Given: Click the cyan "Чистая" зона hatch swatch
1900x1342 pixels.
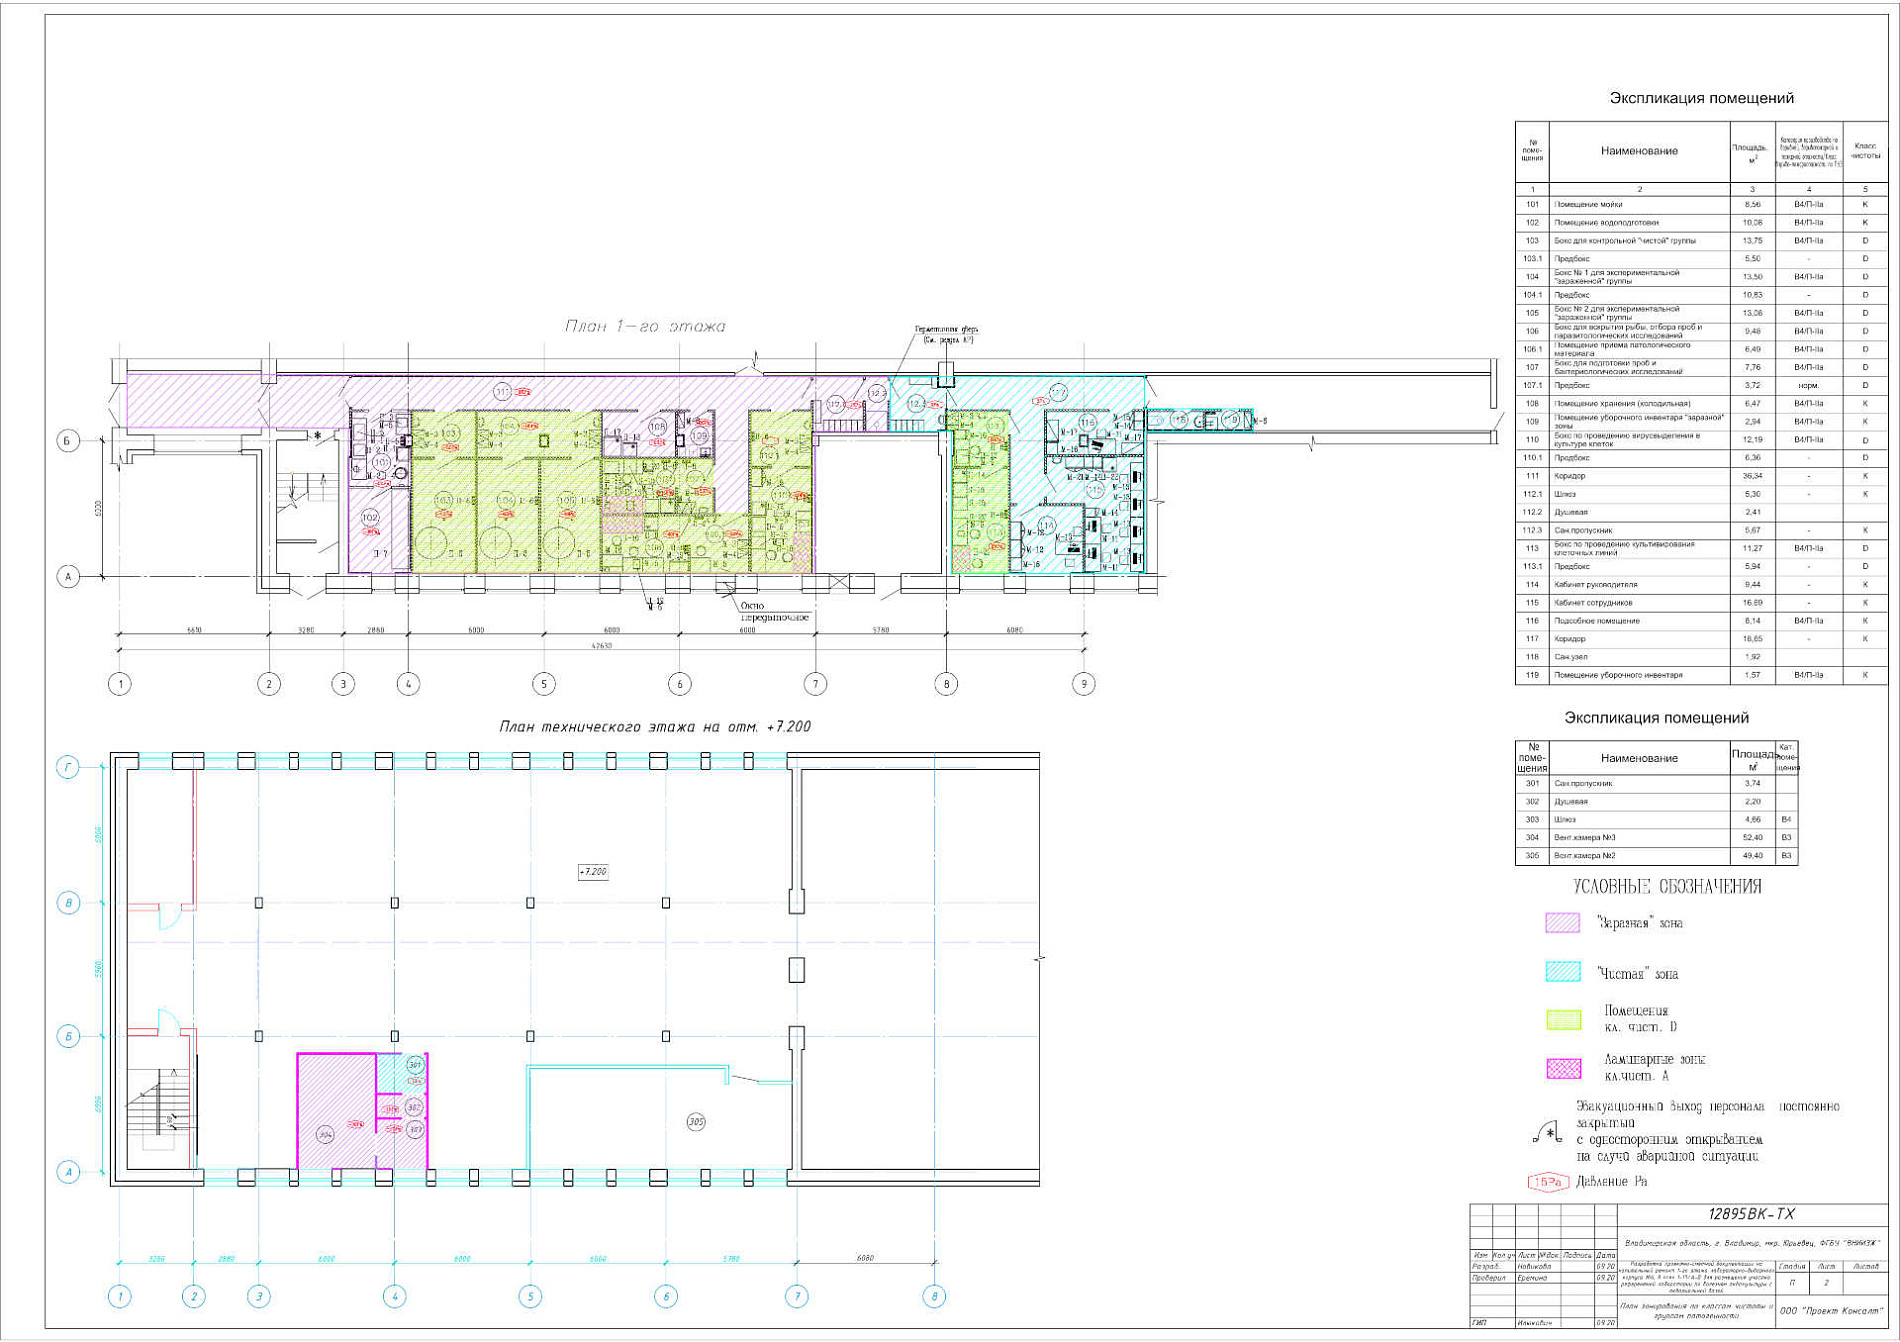Looking at the screenshot, I should pos(1563,972).
